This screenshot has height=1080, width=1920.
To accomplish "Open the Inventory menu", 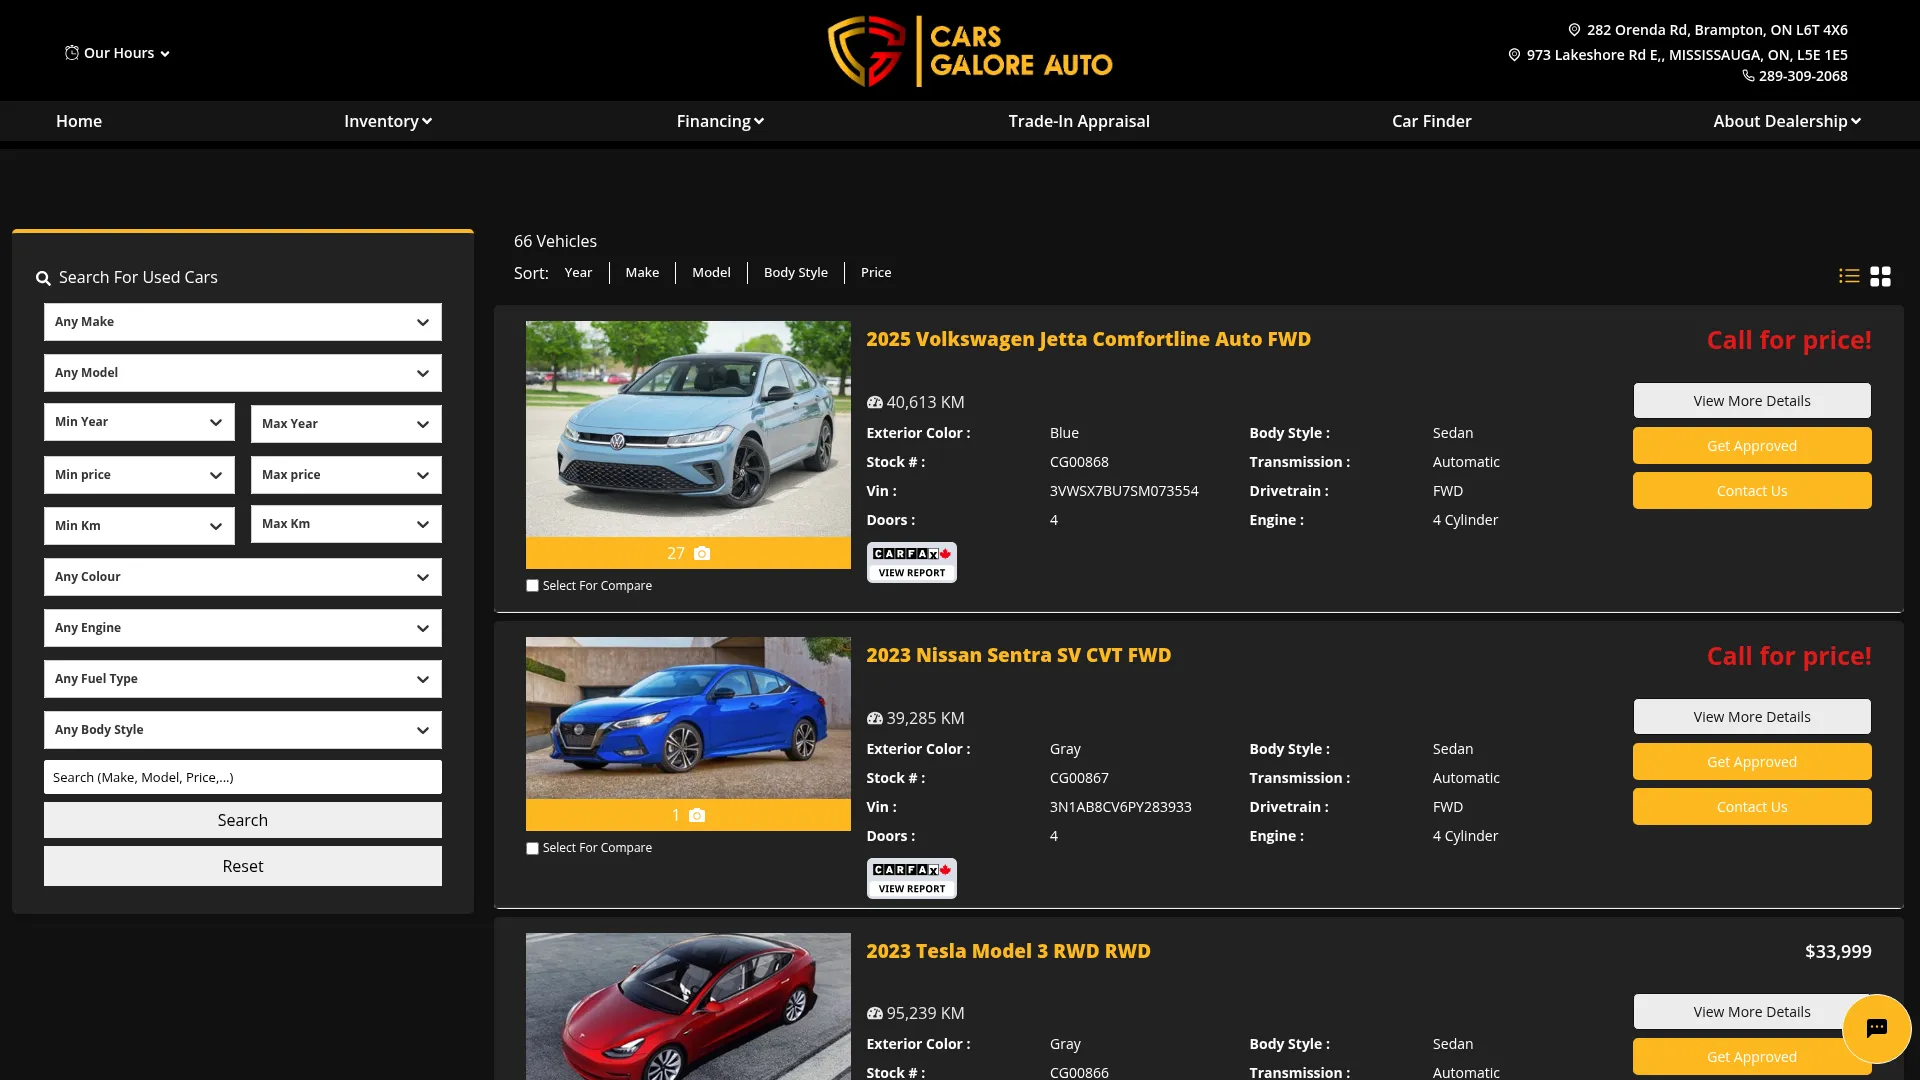I will 388,121.
